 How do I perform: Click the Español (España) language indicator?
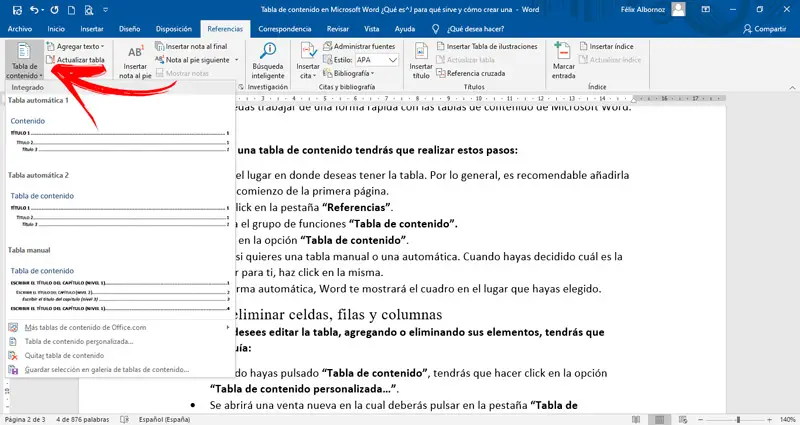(x=164, y=419)
